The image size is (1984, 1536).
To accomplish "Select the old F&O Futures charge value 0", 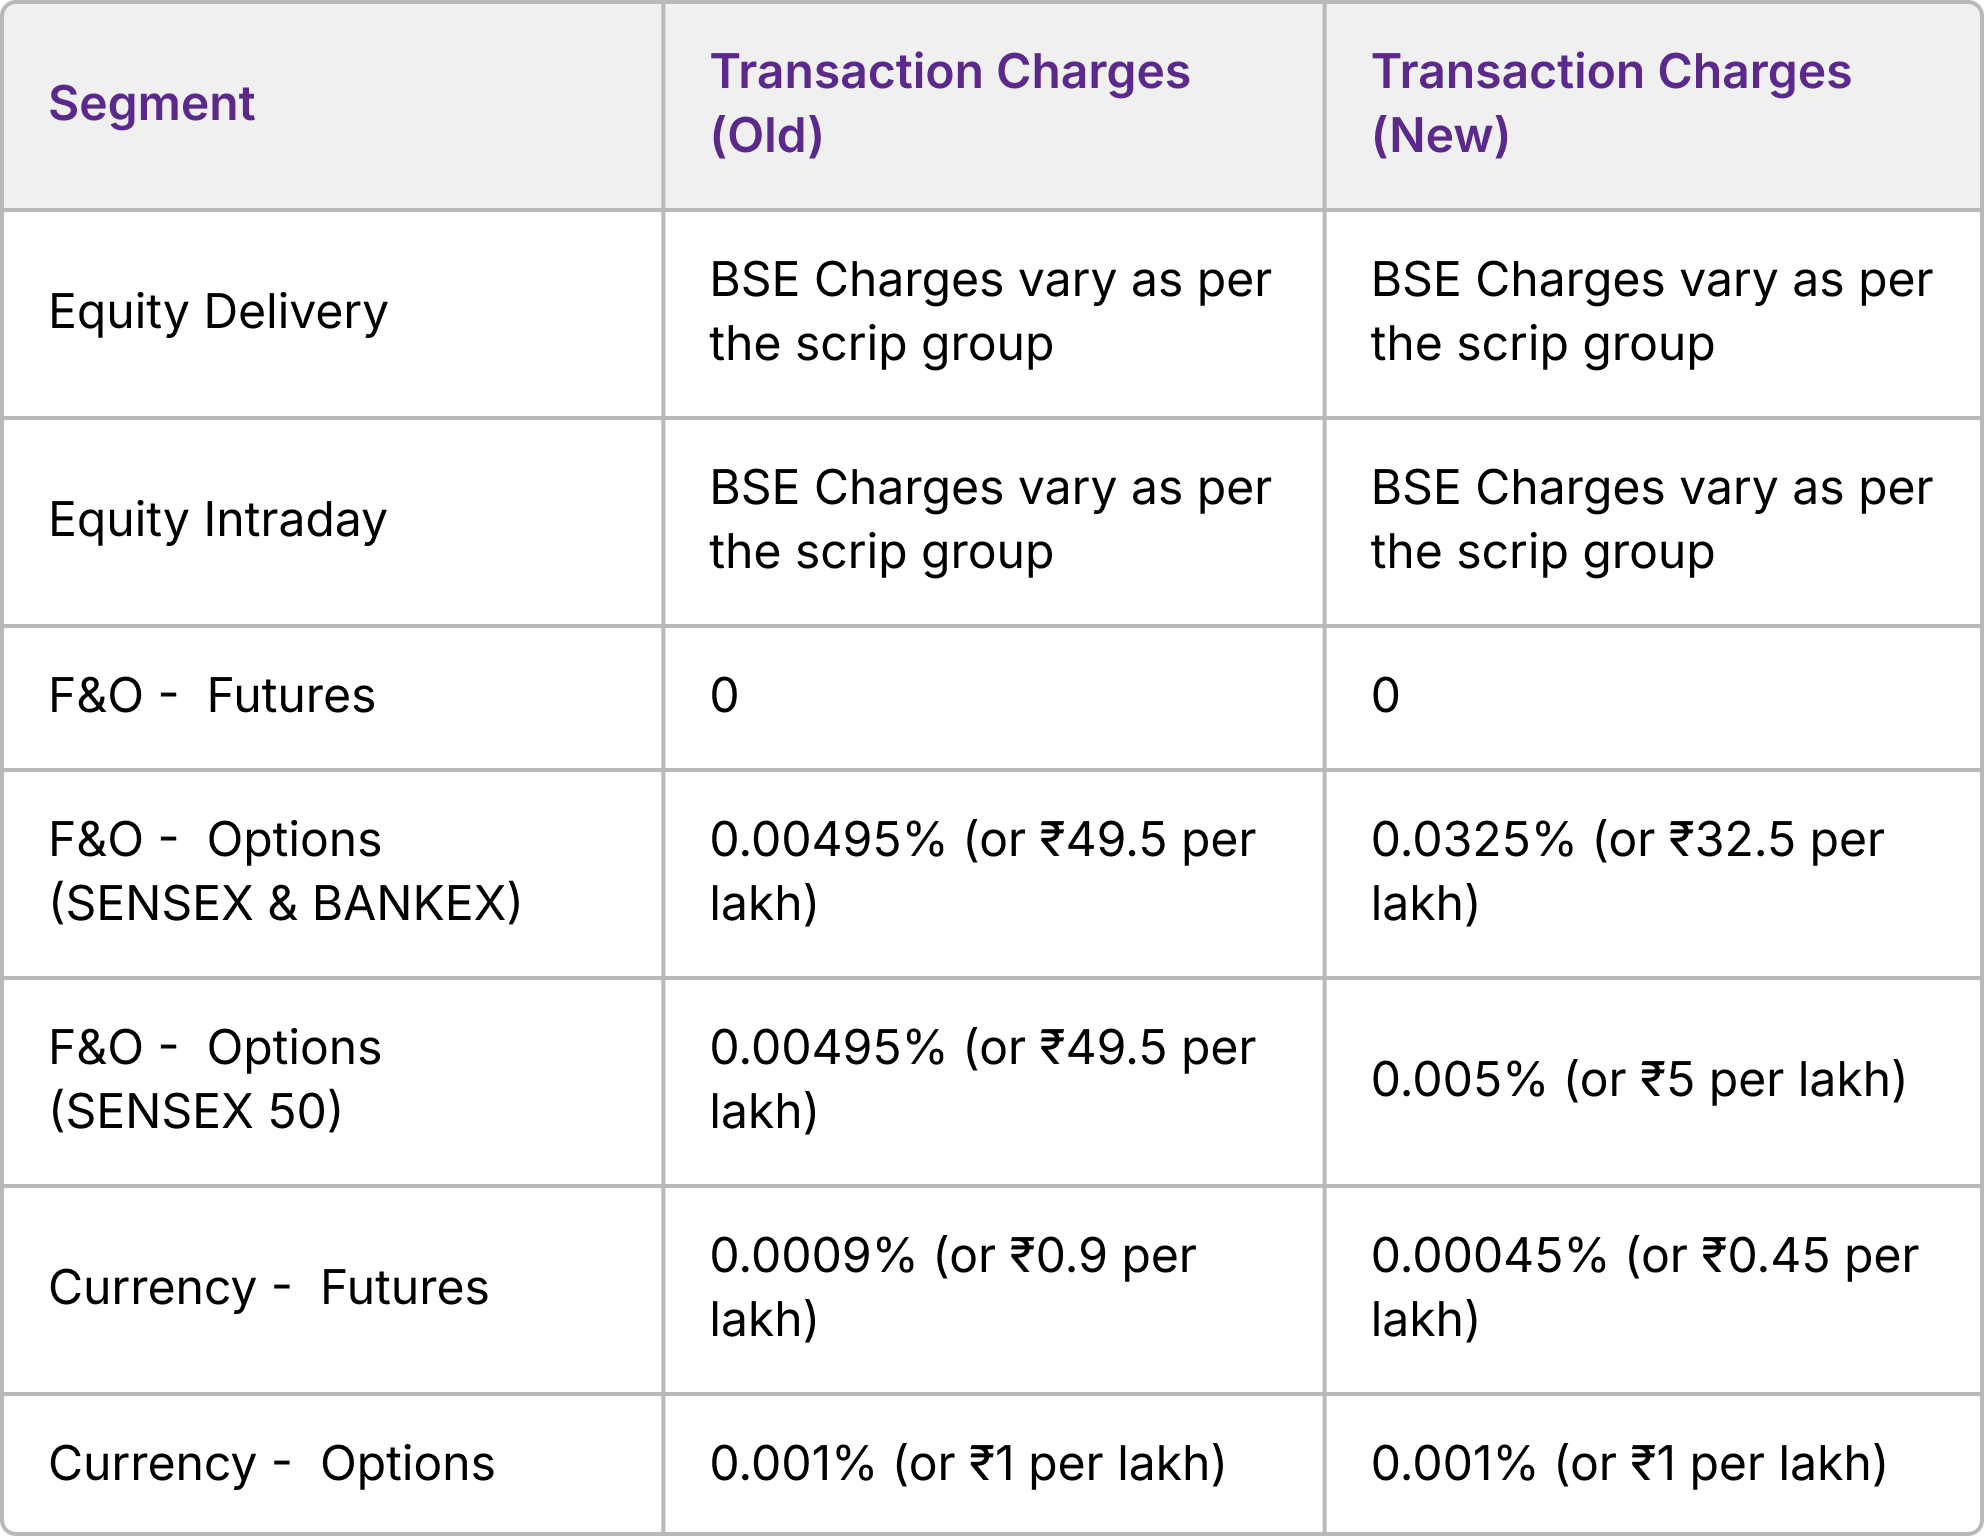I will pyautogui.click(x=725, y=696).
